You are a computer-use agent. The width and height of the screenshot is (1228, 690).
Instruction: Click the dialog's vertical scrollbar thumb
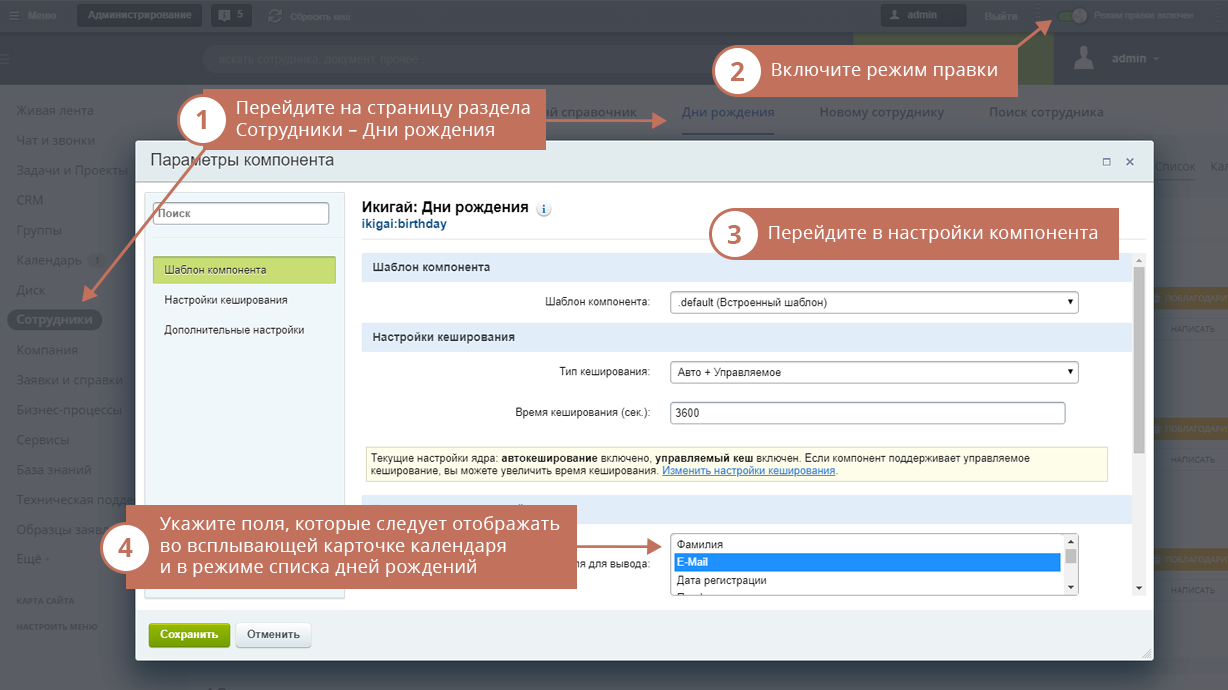(x=1138, y=360)
